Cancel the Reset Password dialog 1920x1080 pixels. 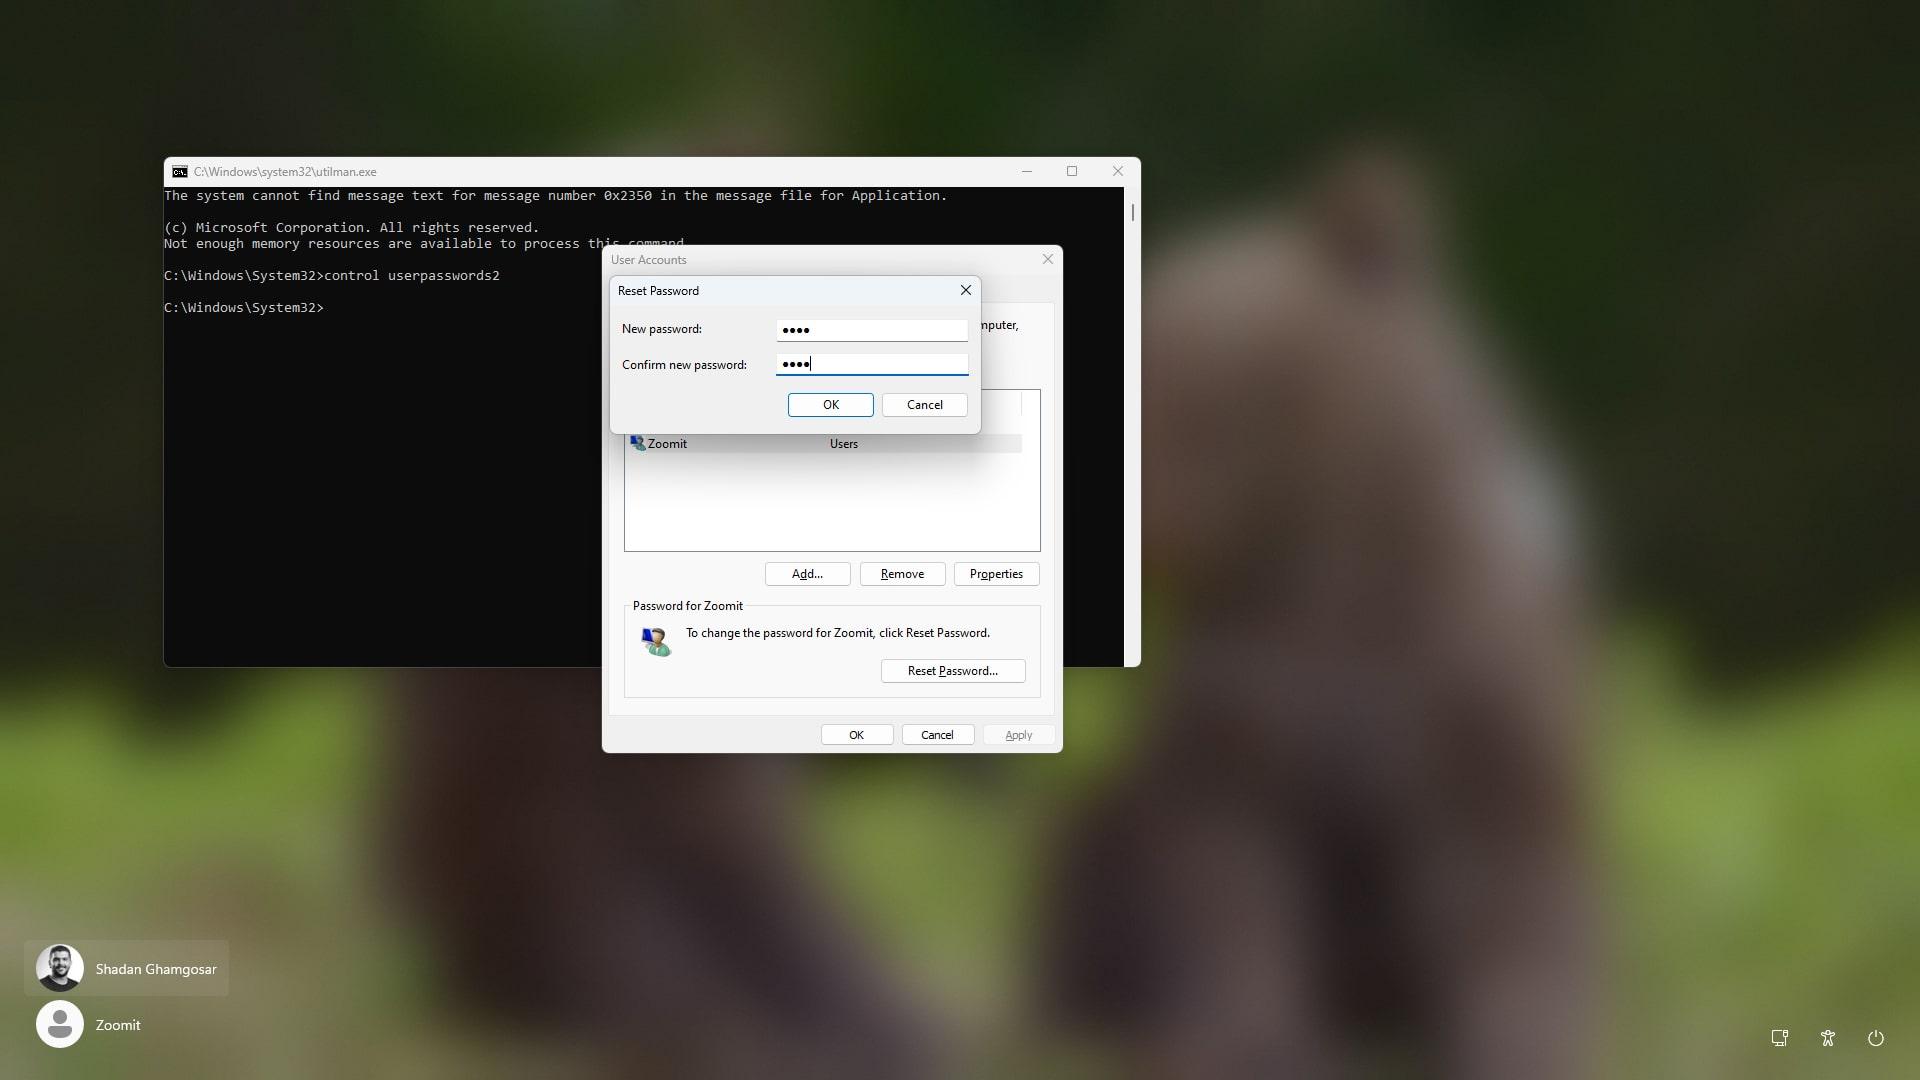[x=924, y=405]
